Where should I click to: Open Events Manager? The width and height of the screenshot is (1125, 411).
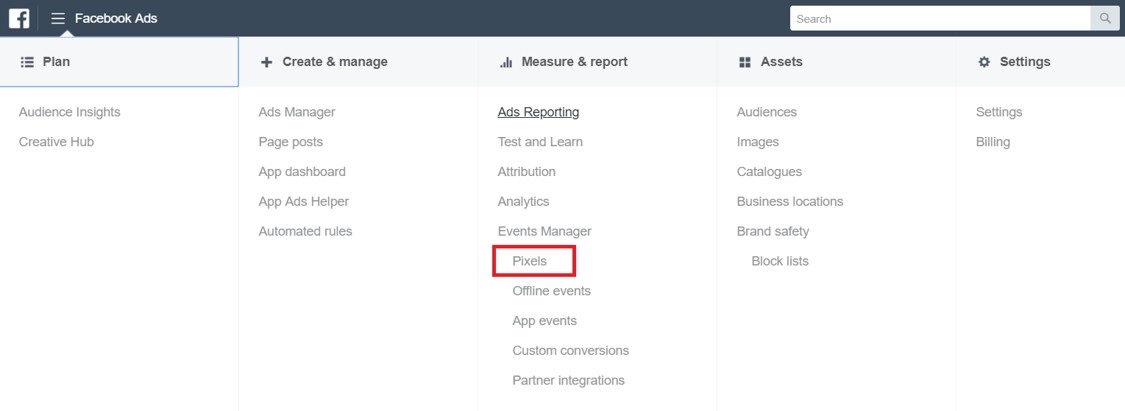pyautogui.click(x=545, y=232)
